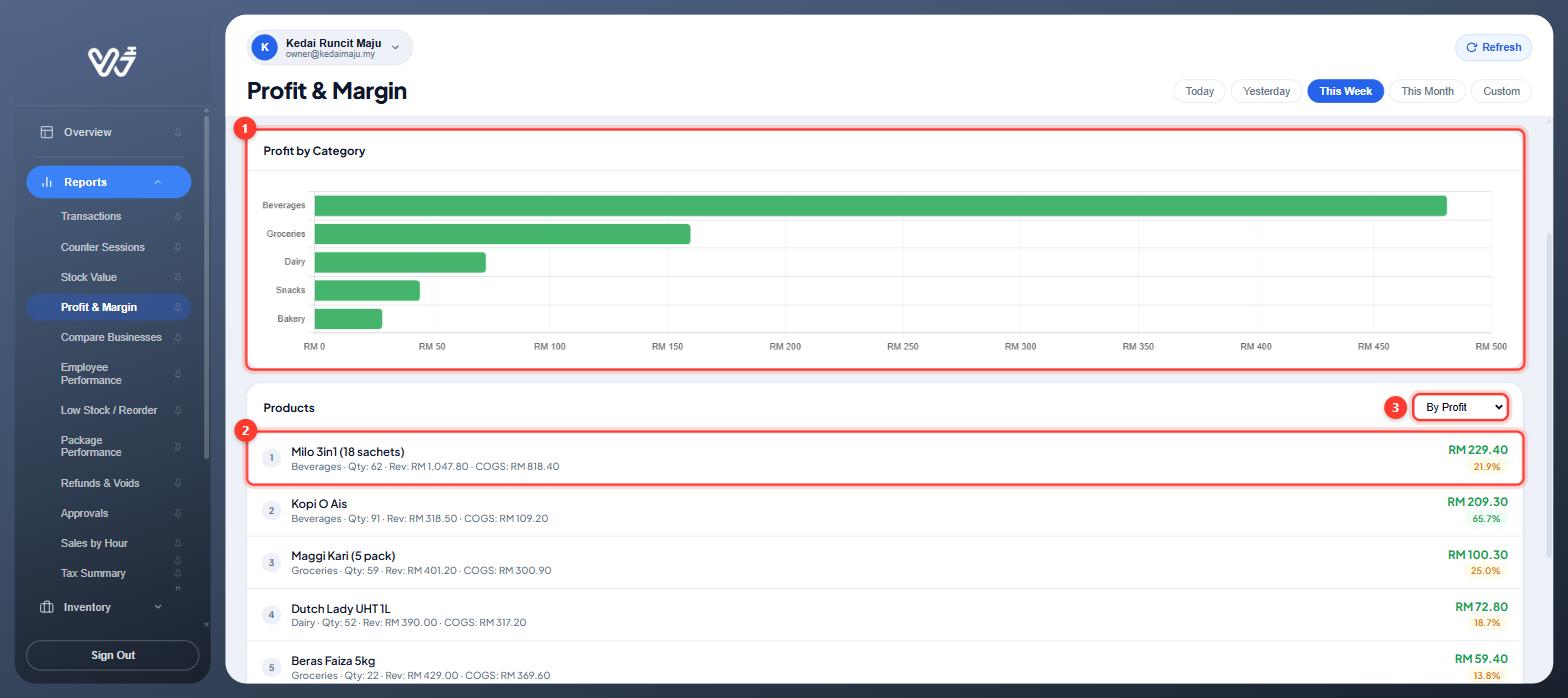This screenshot has width=1568, height=698.
Task: Click the Beras Faiza 5kg product name
Action: [333, 661]
